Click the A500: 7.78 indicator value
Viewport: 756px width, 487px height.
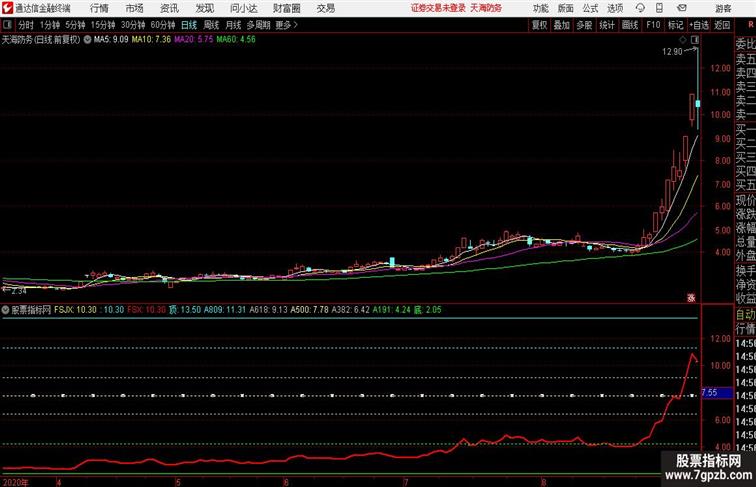(x=309, y=310)
